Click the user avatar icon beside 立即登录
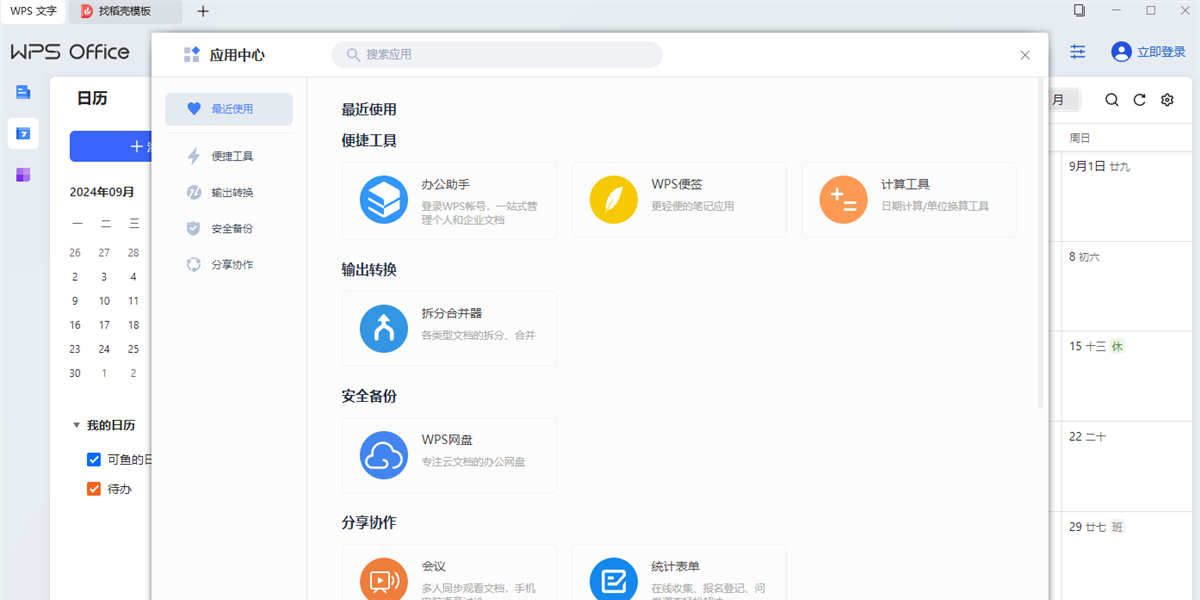Screen dimensions: 1200x600 tap(1121, 51)
